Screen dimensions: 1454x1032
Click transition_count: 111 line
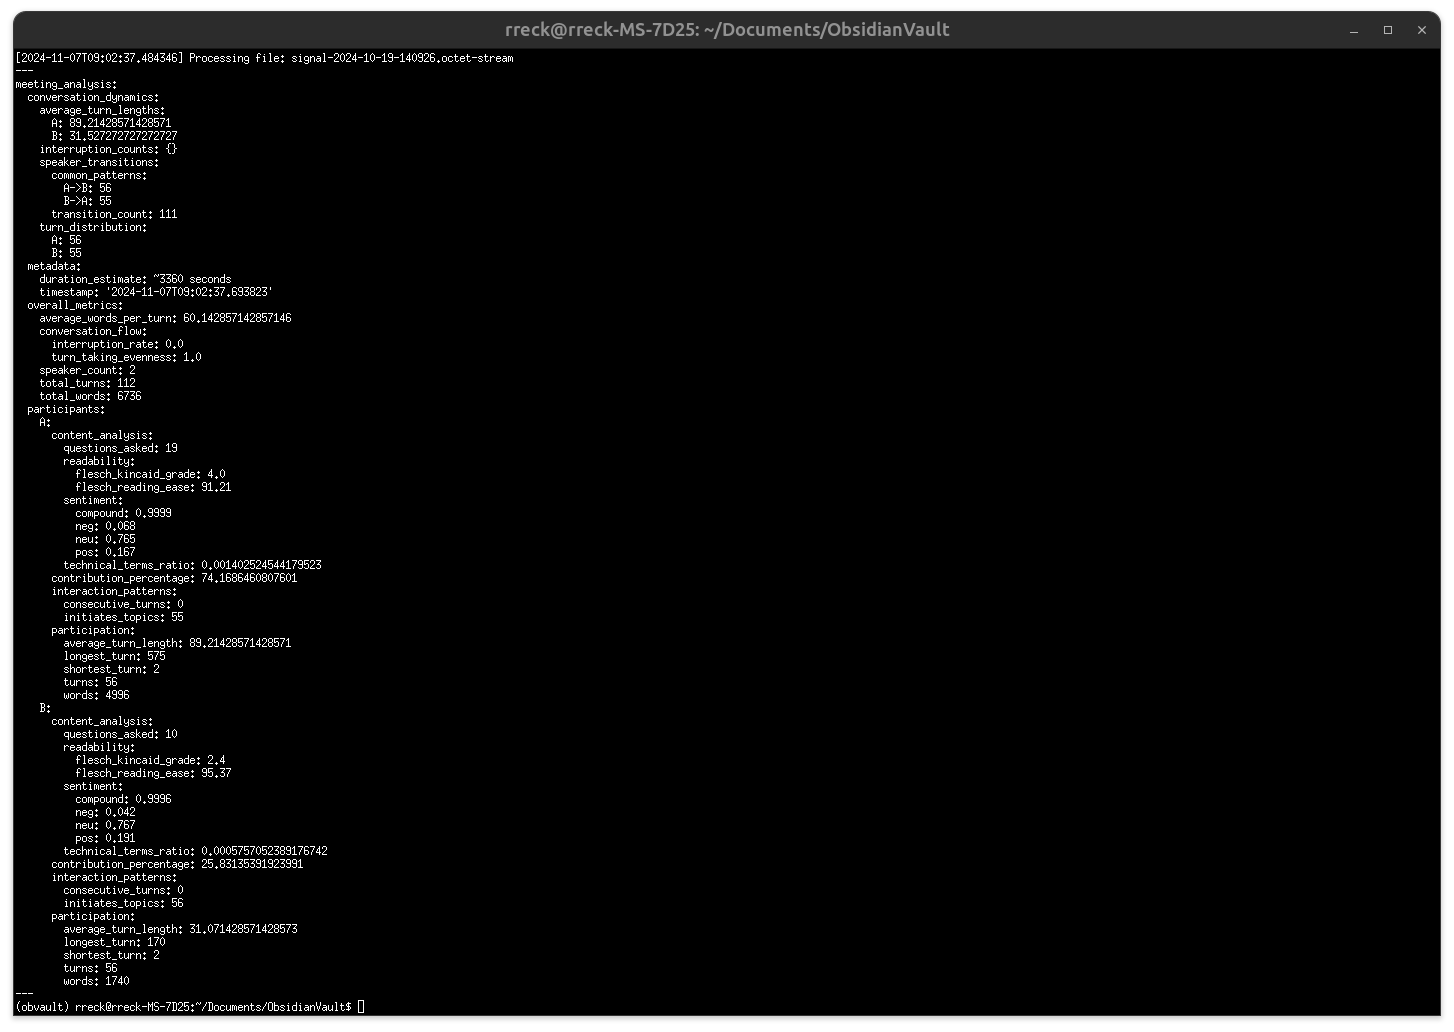pyautogui.click(x=114, y=214)
